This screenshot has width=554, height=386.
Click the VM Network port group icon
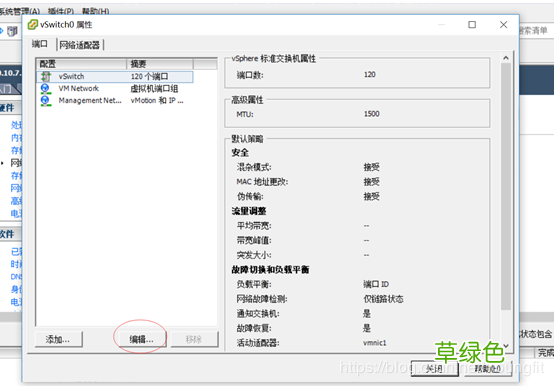click(45, 88)
